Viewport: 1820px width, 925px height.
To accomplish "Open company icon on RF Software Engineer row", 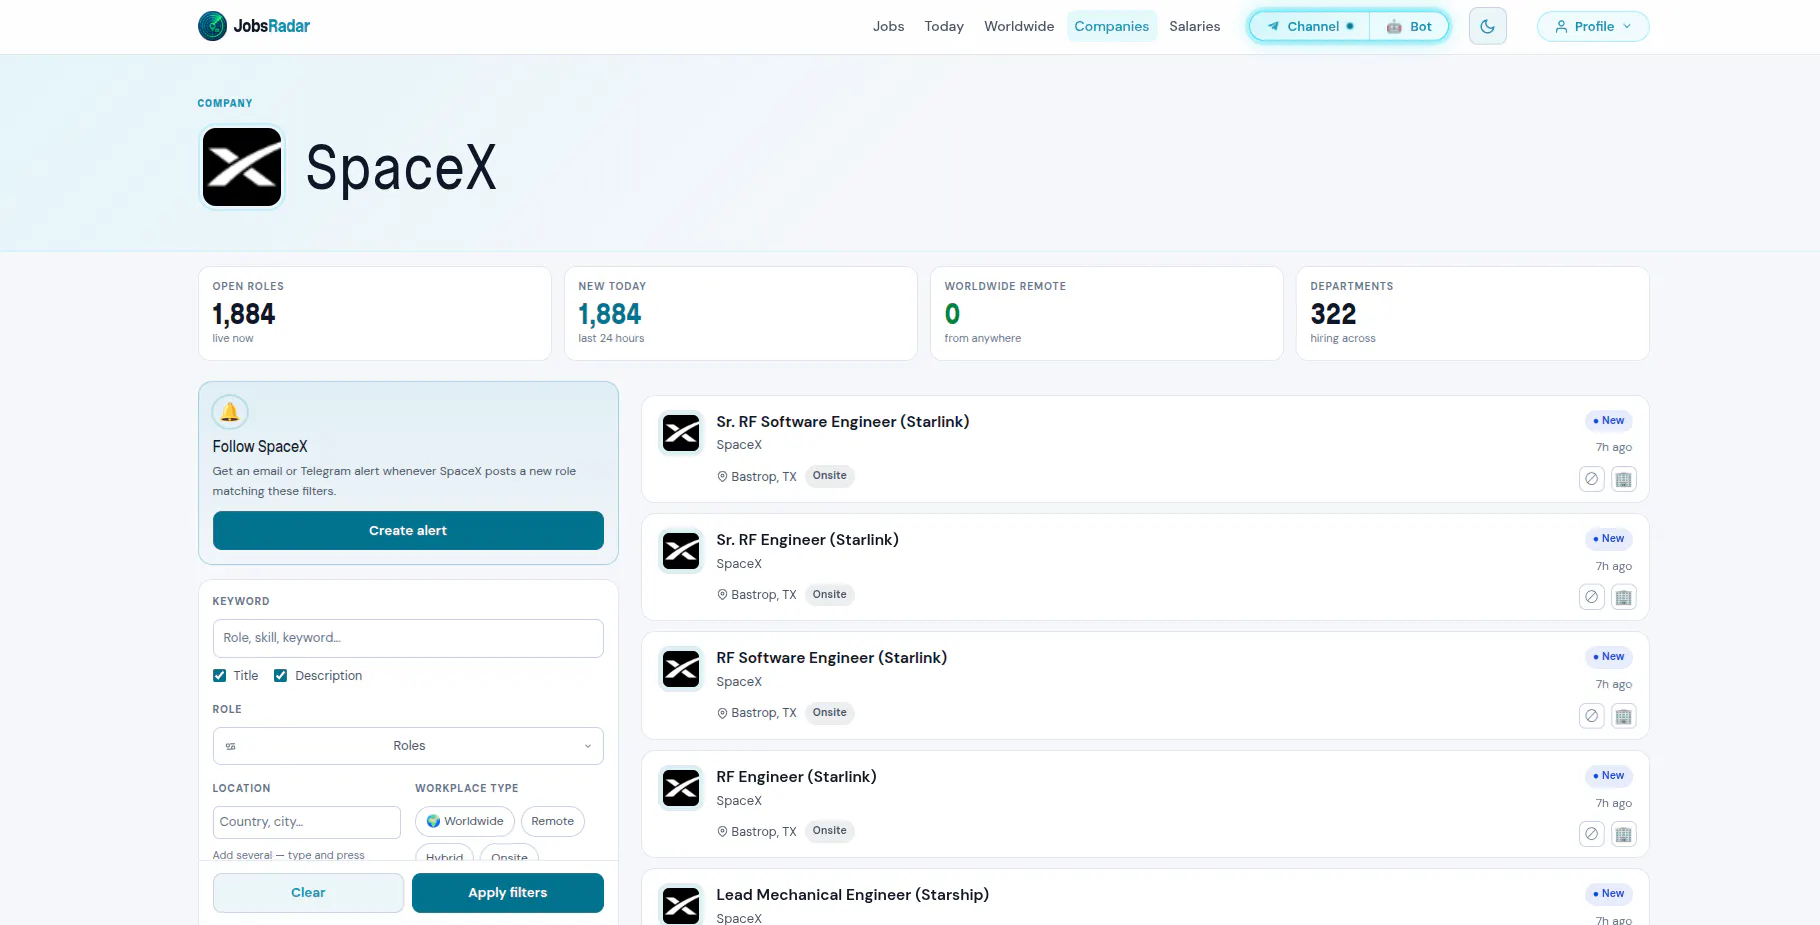I will (x=1623, y=716).
